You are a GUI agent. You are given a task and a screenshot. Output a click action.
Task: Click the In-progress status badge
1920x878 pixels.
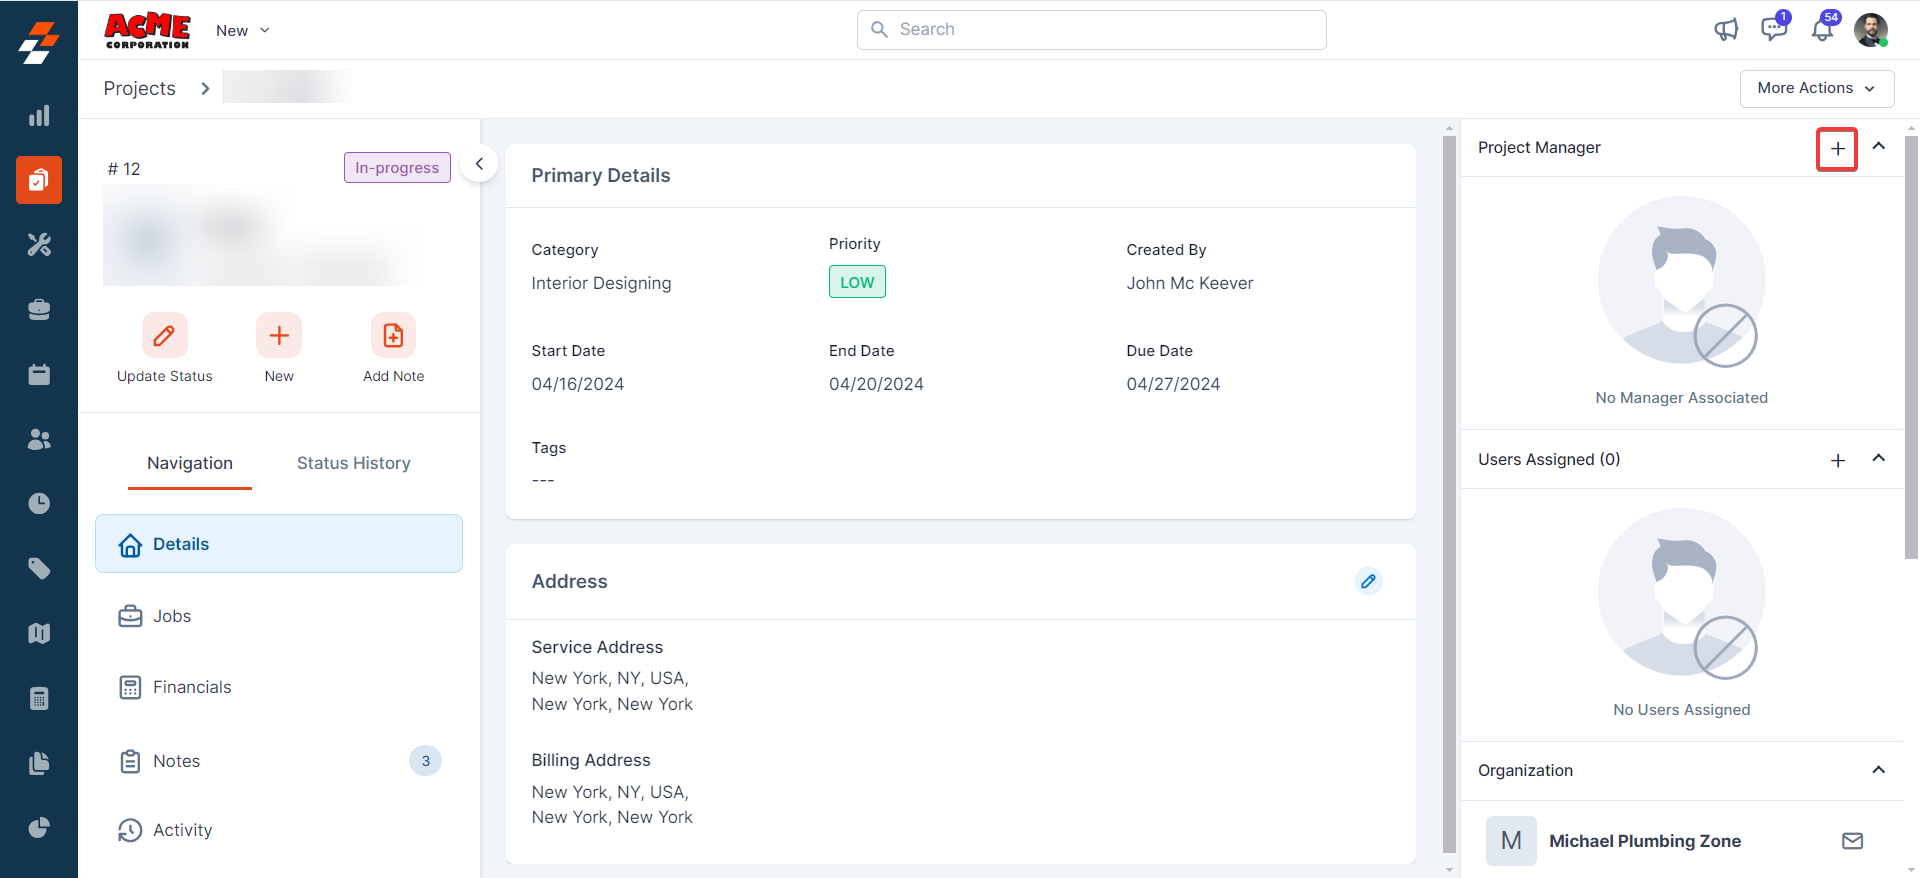coord(397,168)
